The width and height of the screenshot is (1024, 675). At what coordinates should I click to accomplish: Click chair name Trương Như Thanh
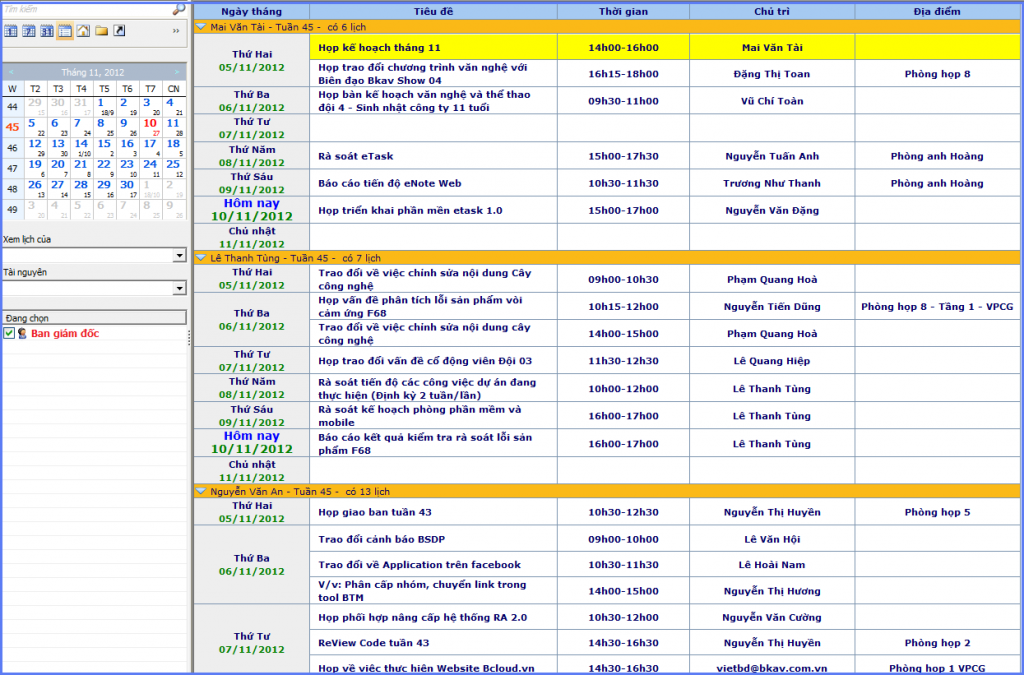tap(772, 183)
